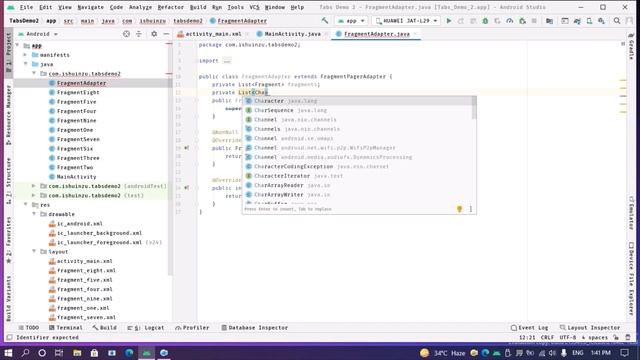
Task: Open the VCS menu
Action: [x=254, y=7]
